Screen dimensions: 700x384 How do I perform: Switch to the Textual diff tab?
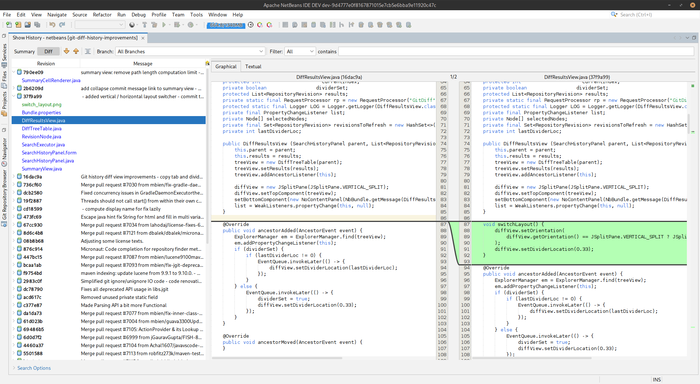(253, 66)
